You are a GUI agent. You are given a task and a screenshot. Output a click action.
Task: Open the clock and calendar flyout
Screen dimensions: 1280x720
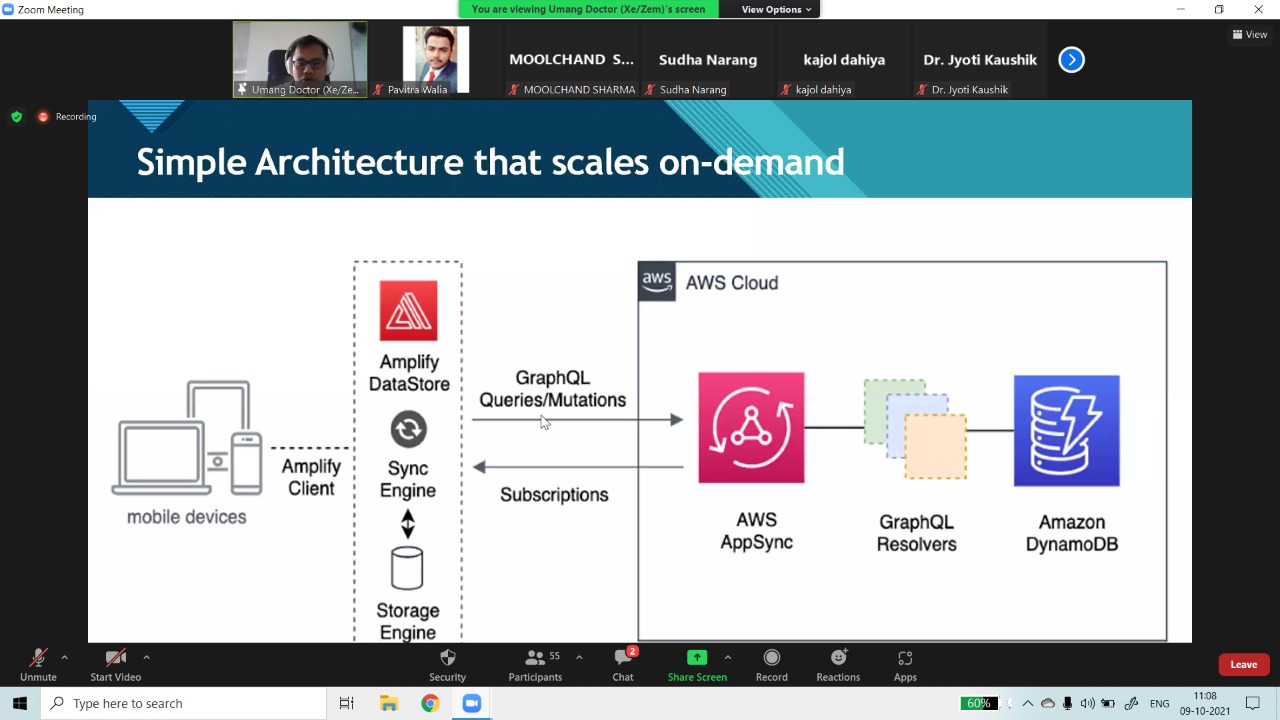click(1205, 703)
